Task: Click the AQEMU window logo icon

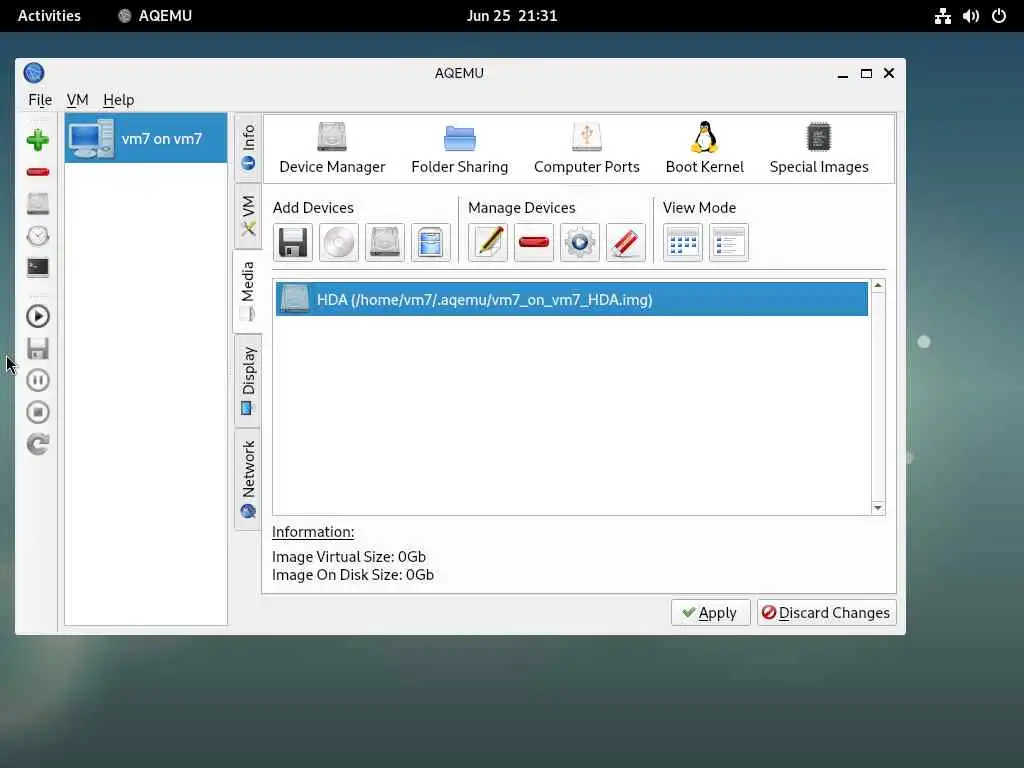Action: [34, 72]
